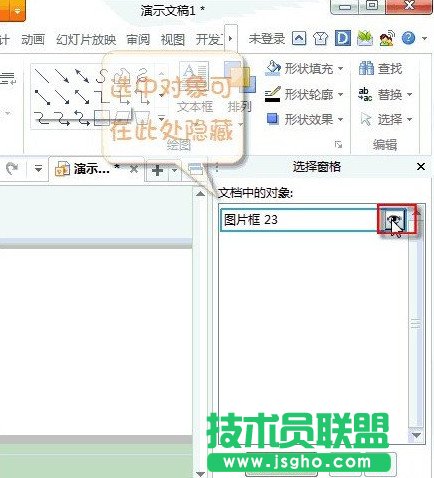Close the 演示... document tab
The width and height of the screenshot is (434, 478).
(x=134, y=169)
